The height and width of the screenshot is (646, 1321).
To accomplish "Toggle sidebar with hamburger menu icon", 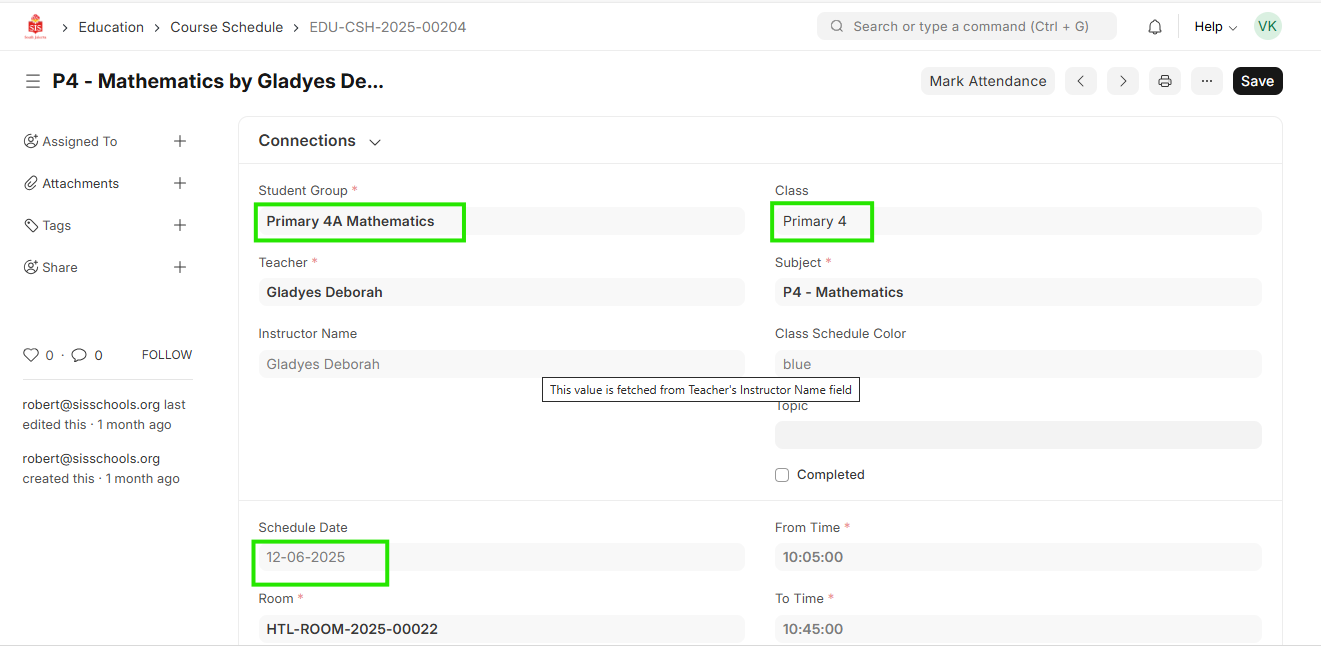I will point(33,81).
